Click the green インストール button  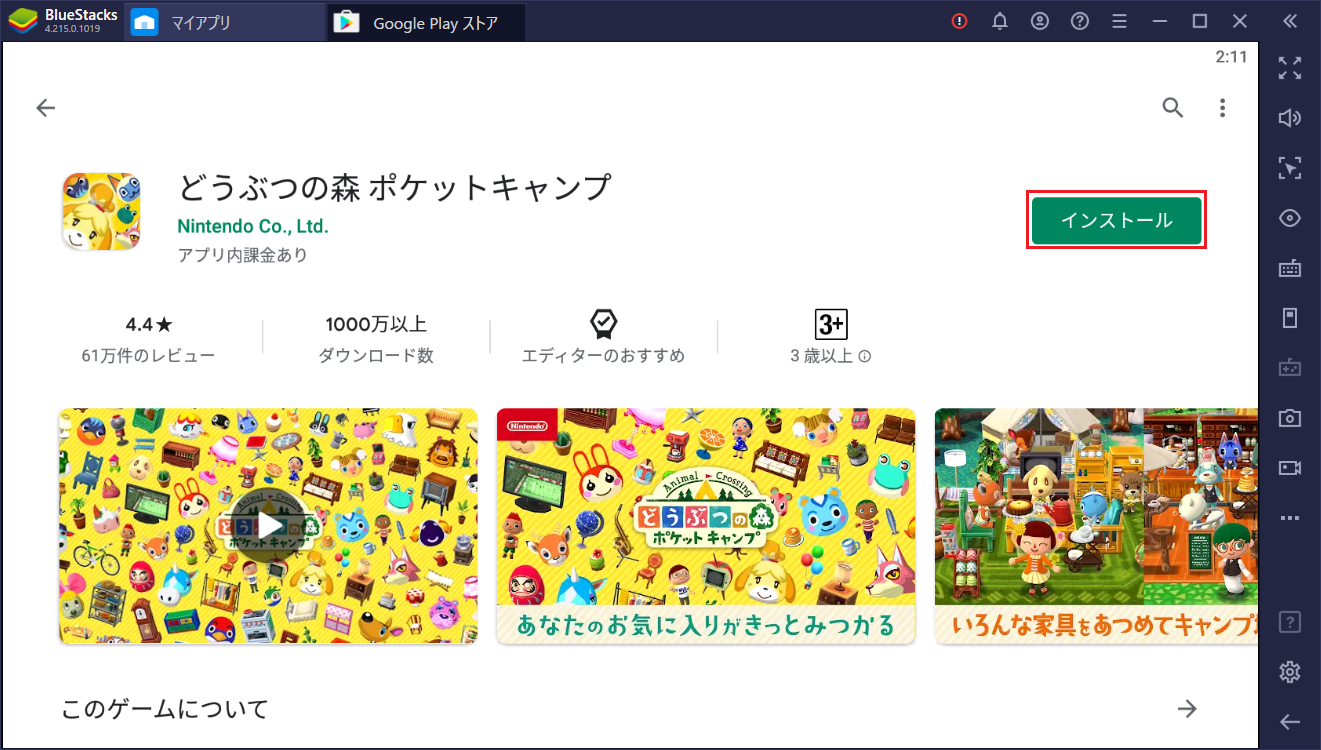pyautogui.click(x=1116, y=220)
